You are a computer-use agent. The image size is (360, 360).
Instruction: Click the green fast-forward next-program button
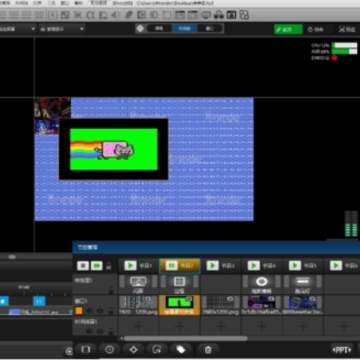[97, 266]
